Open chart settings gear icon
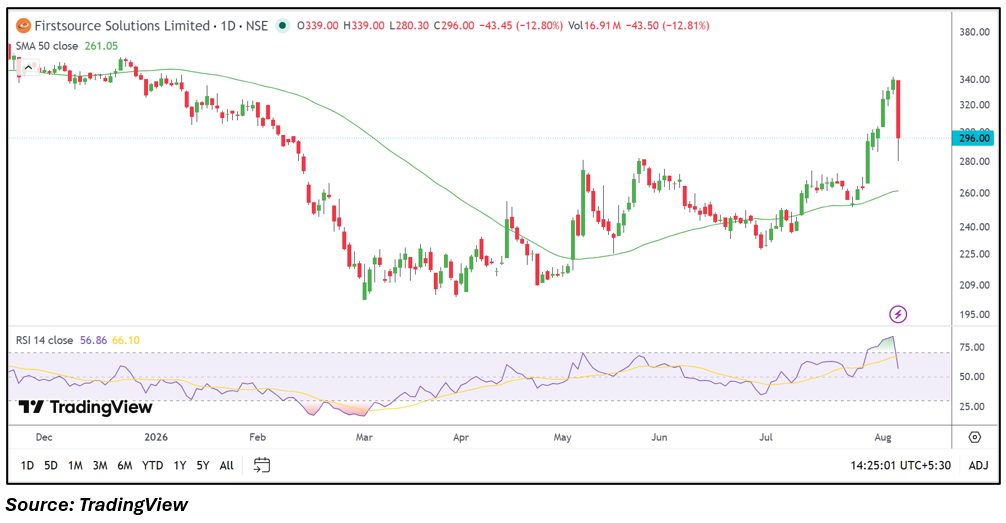 [975, 437]
